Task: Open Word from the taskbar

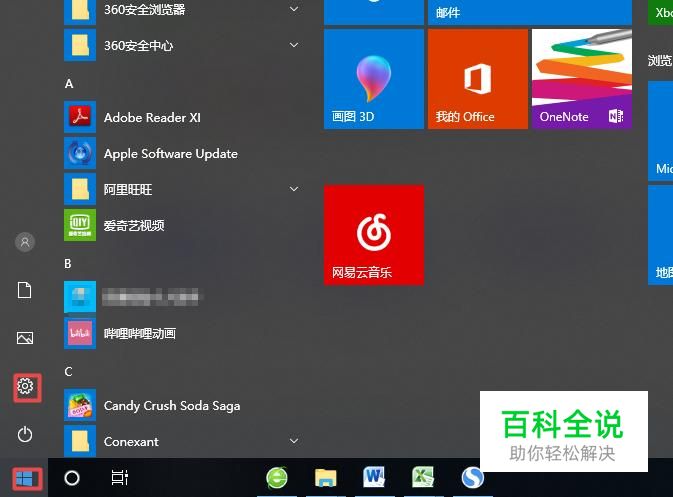Action: [x=374, y=477]
